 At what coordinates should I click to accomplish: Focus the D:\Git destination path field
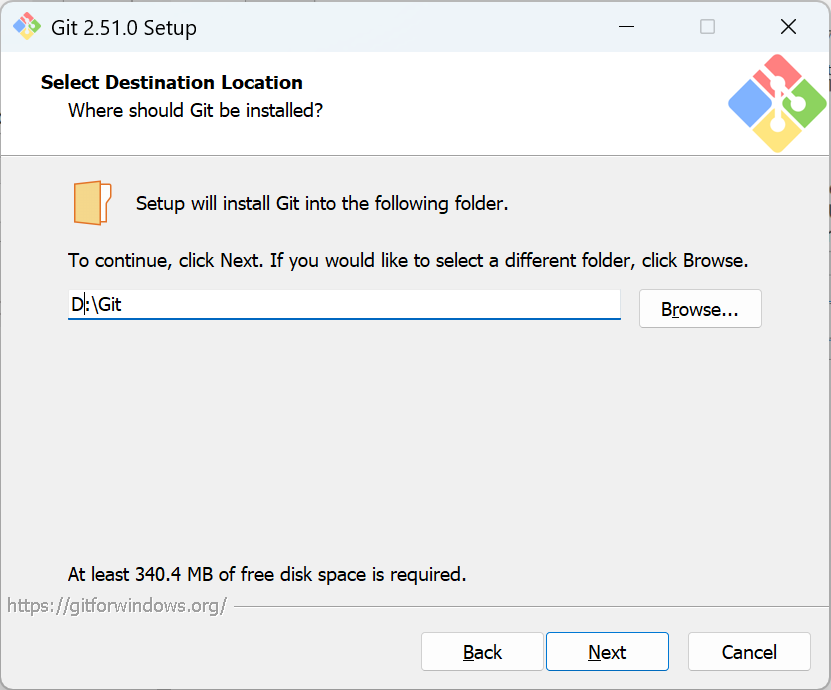coord(344,305)
